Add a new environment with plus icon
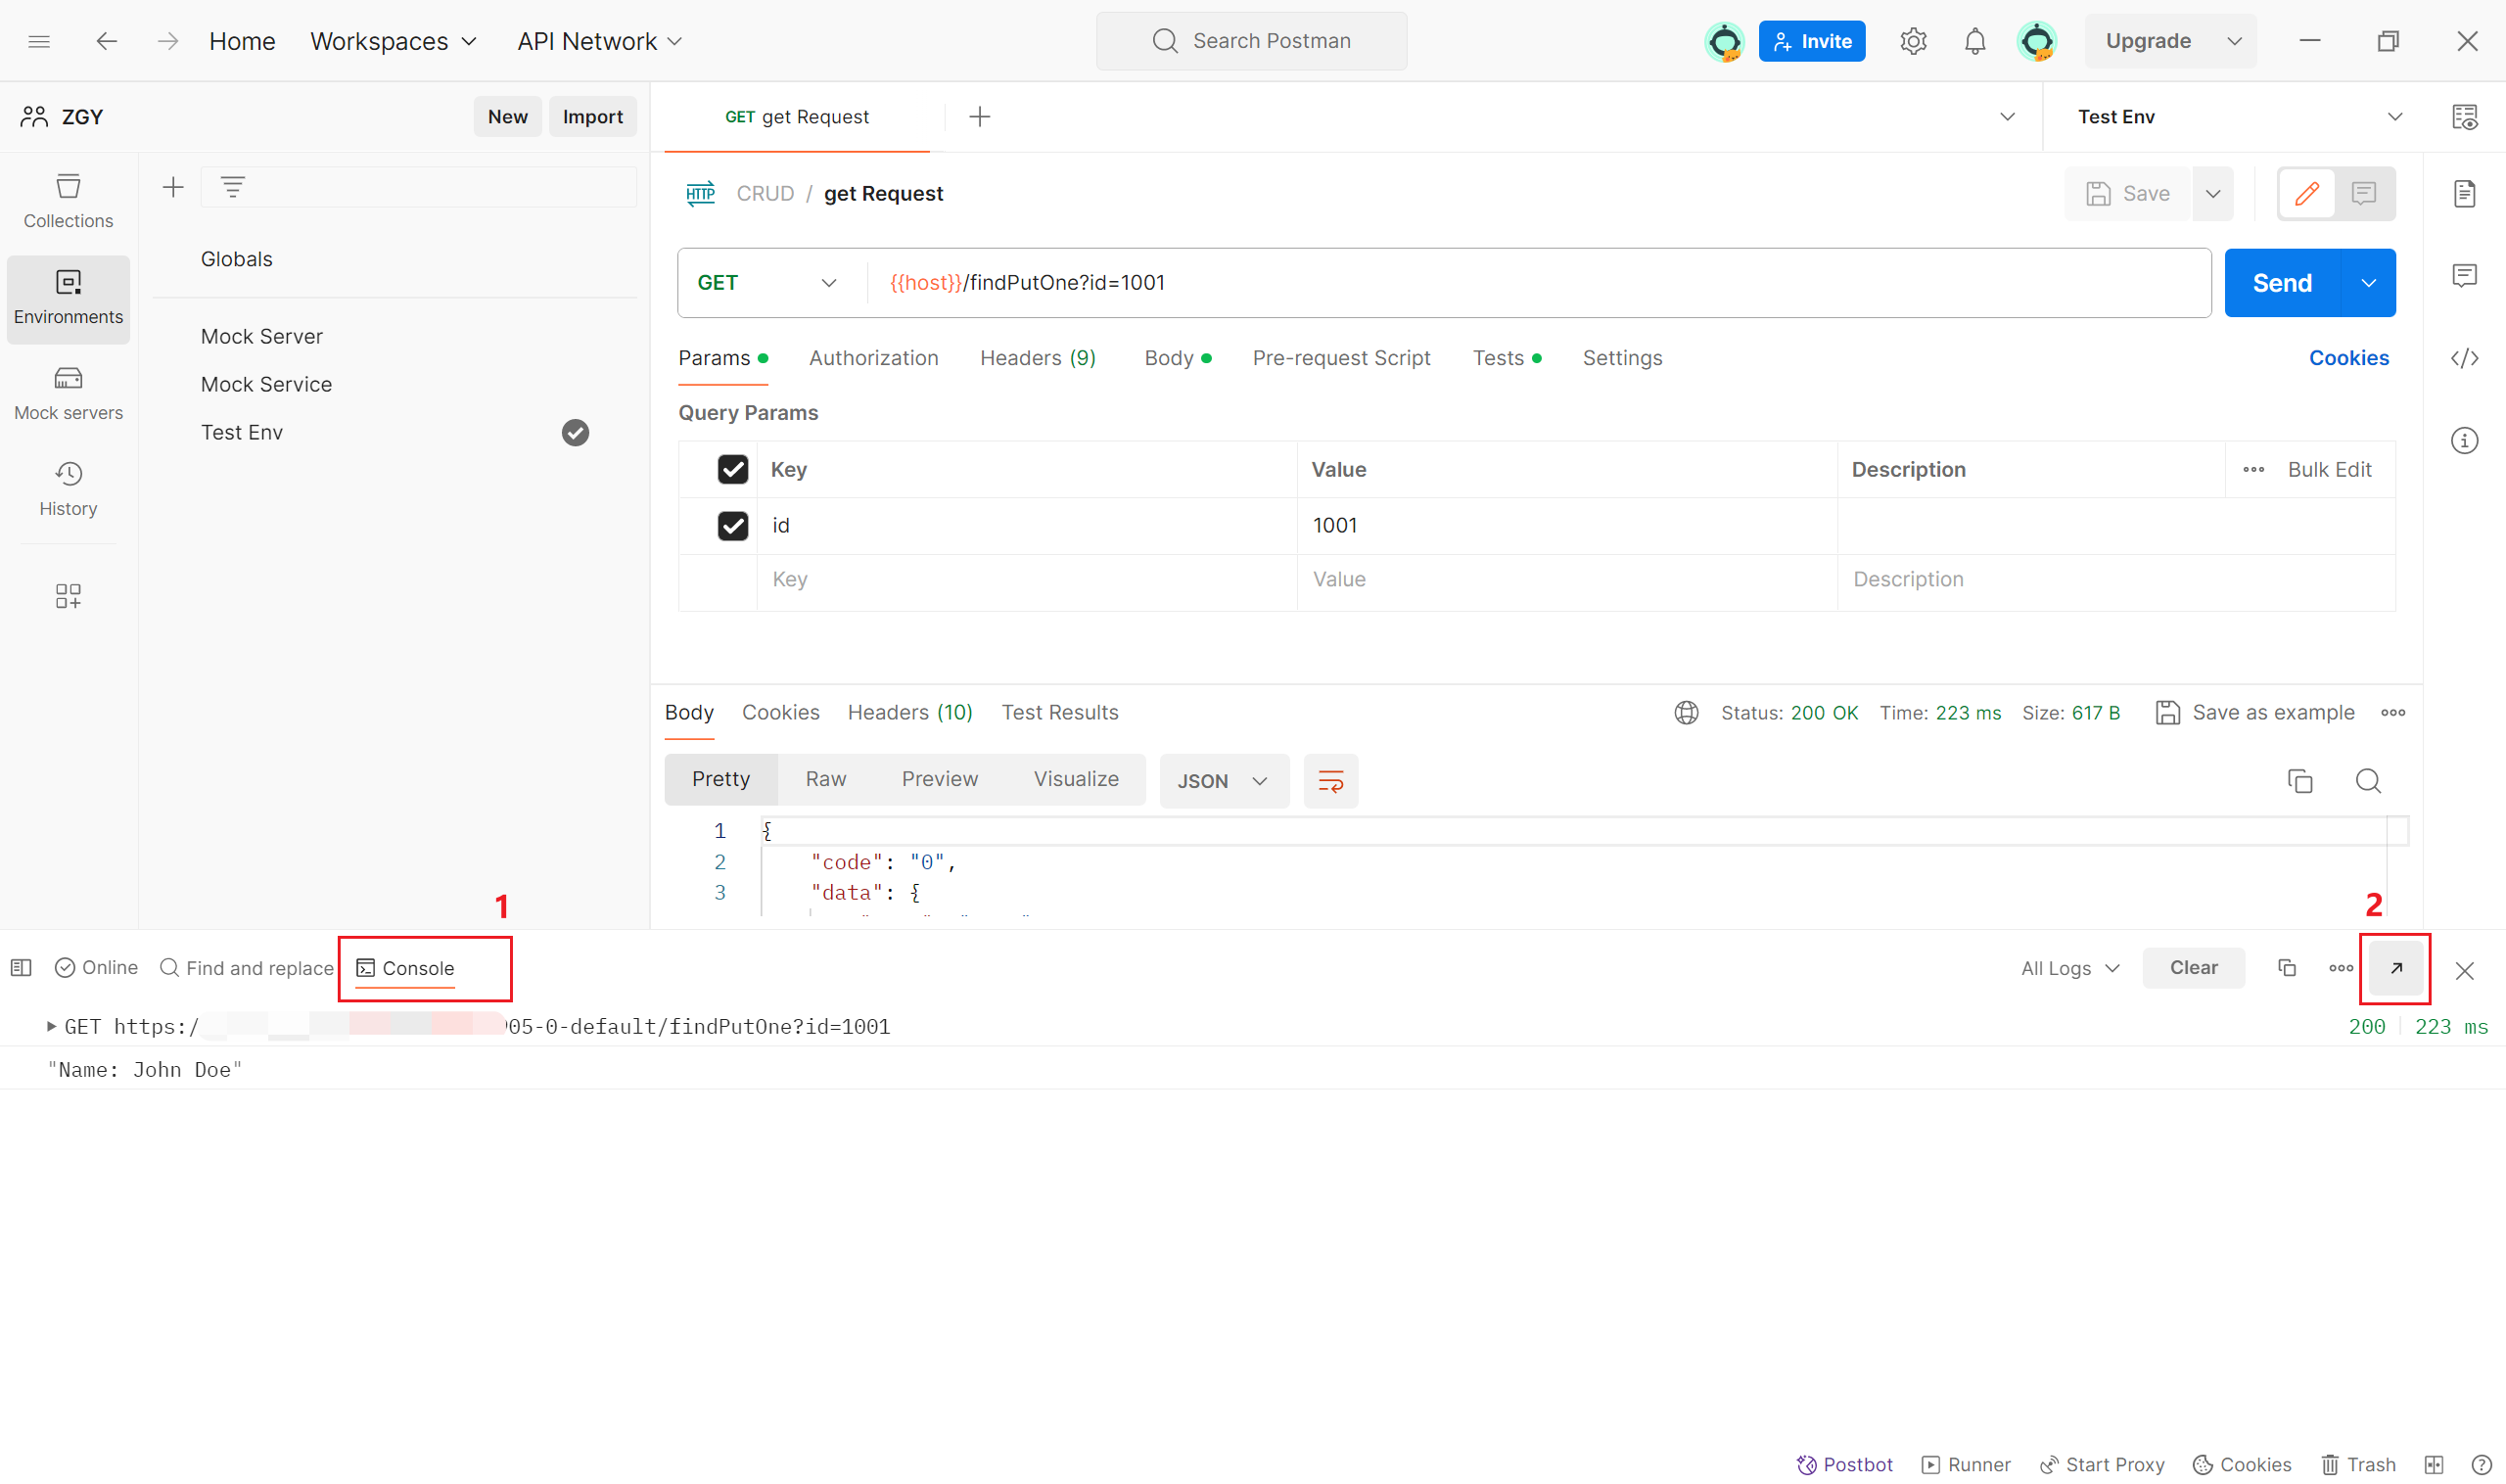This screenshot has width=2506, height=1484. (173, 187)
